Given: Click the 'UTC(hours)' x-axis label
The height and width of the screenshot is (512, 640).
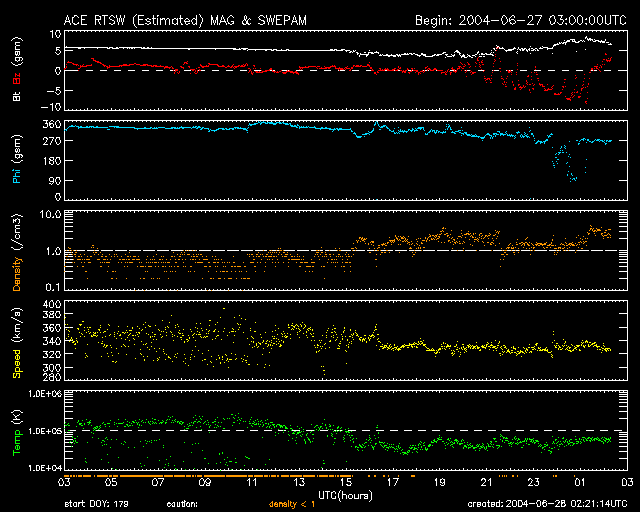Looking at the screenshot, I should (345, 496).
